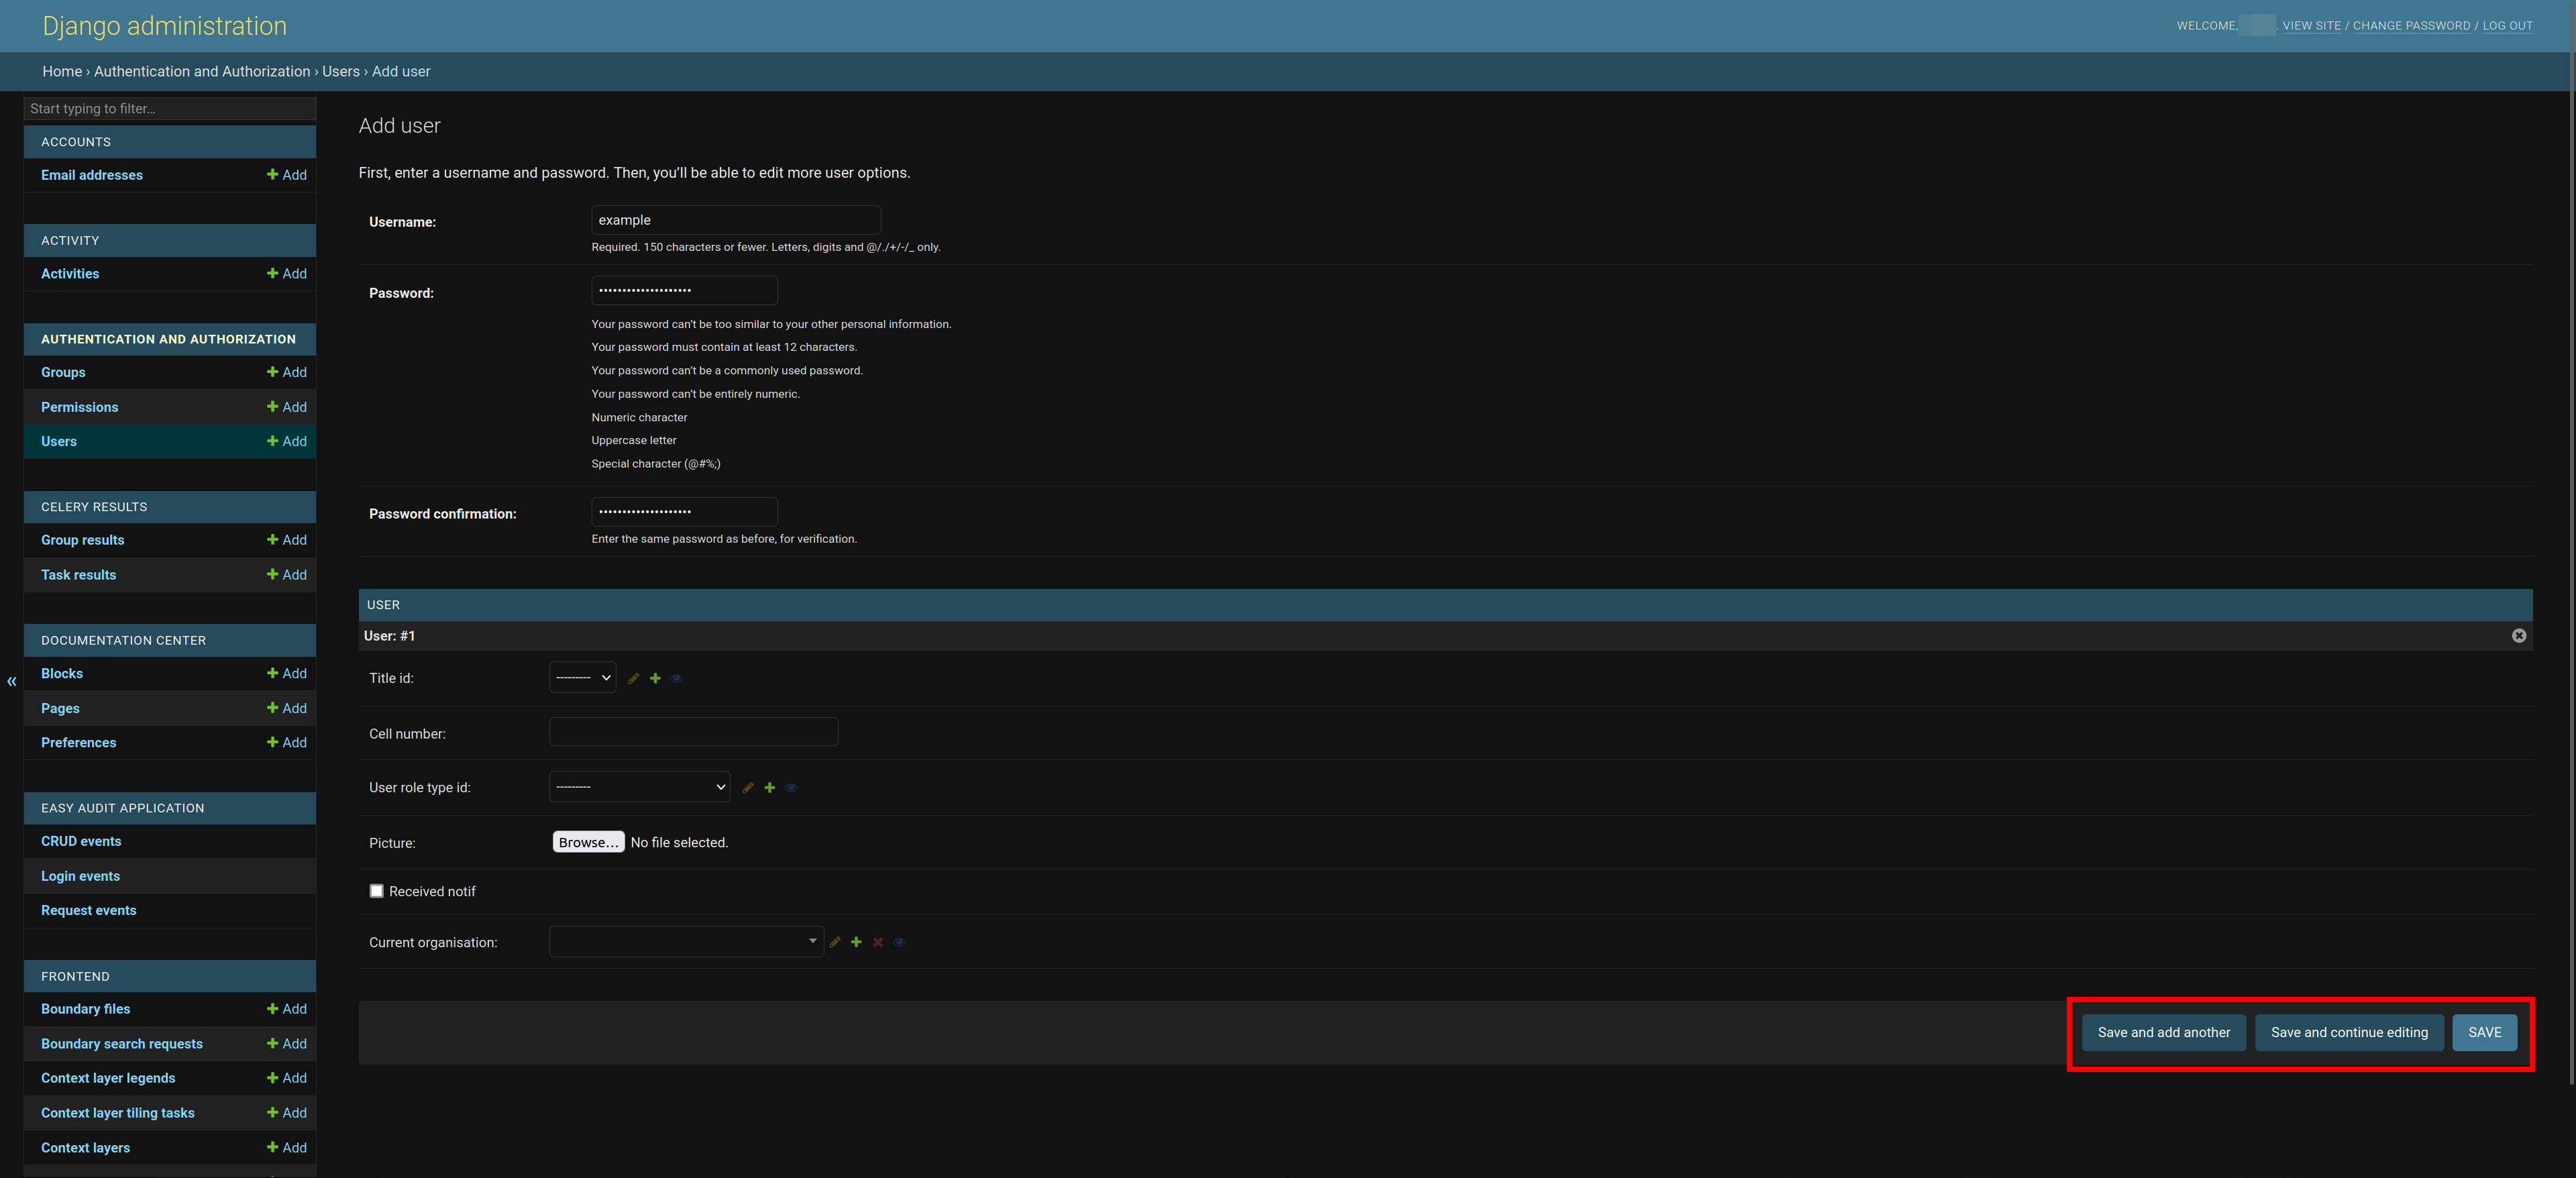The width and height of the screenshot is (2576, 1178).
Task: Open the Title id dropdown
Action: coord(582,678)
